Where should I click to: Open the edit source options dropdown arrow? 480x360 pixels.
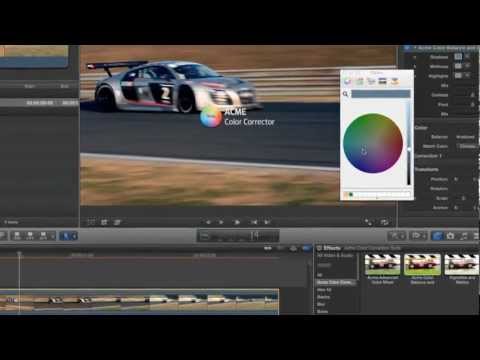(53, 236)
